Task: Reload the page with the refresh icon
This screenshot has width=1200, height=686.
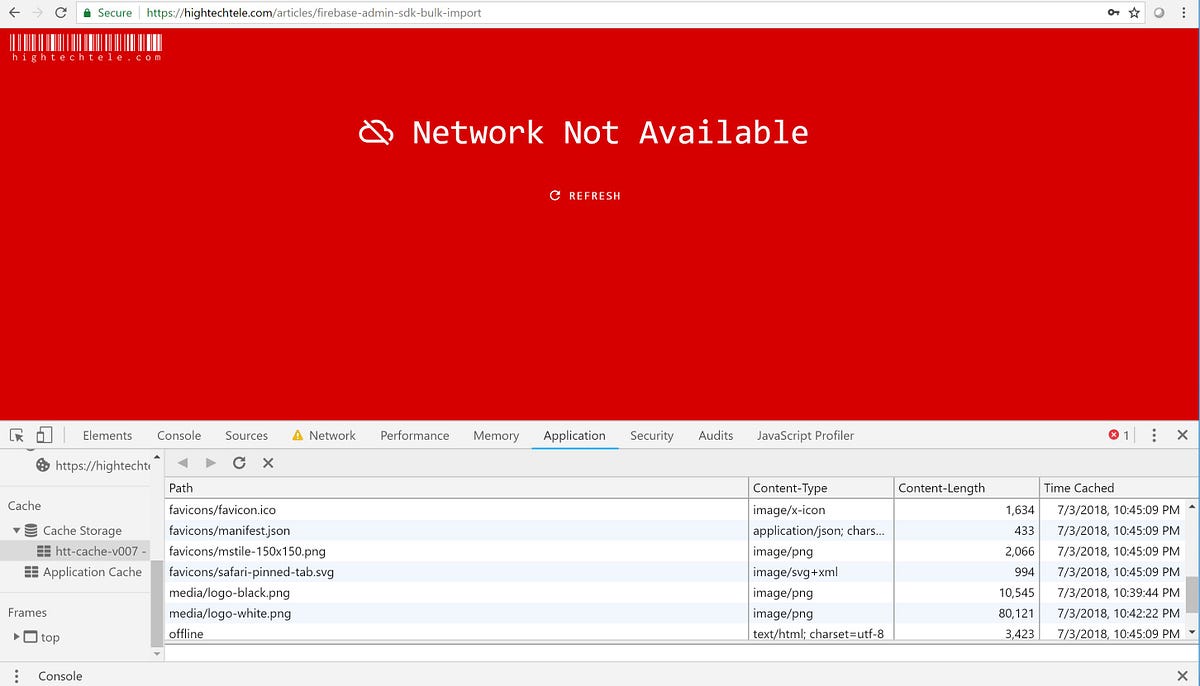Action: (61, 13)
